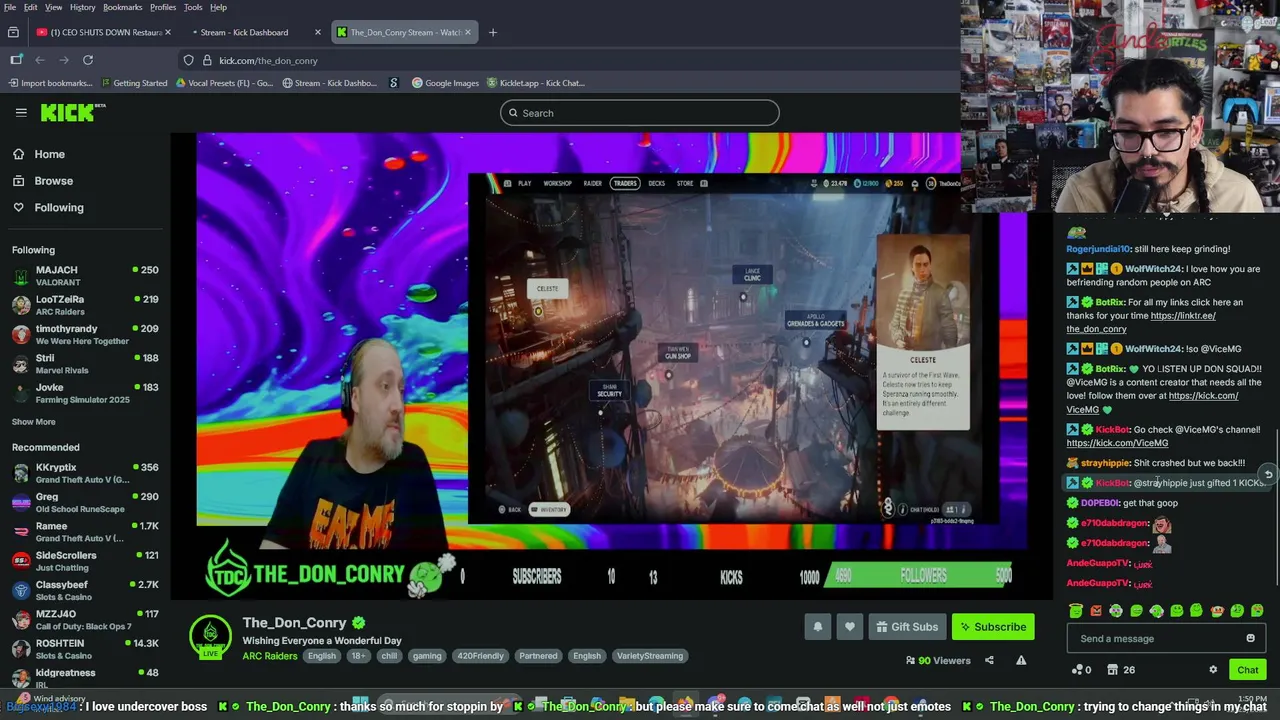The width and height of the screenshot is (1280, 720).
Task: Click the Kick search field
Action: (640, 113)
